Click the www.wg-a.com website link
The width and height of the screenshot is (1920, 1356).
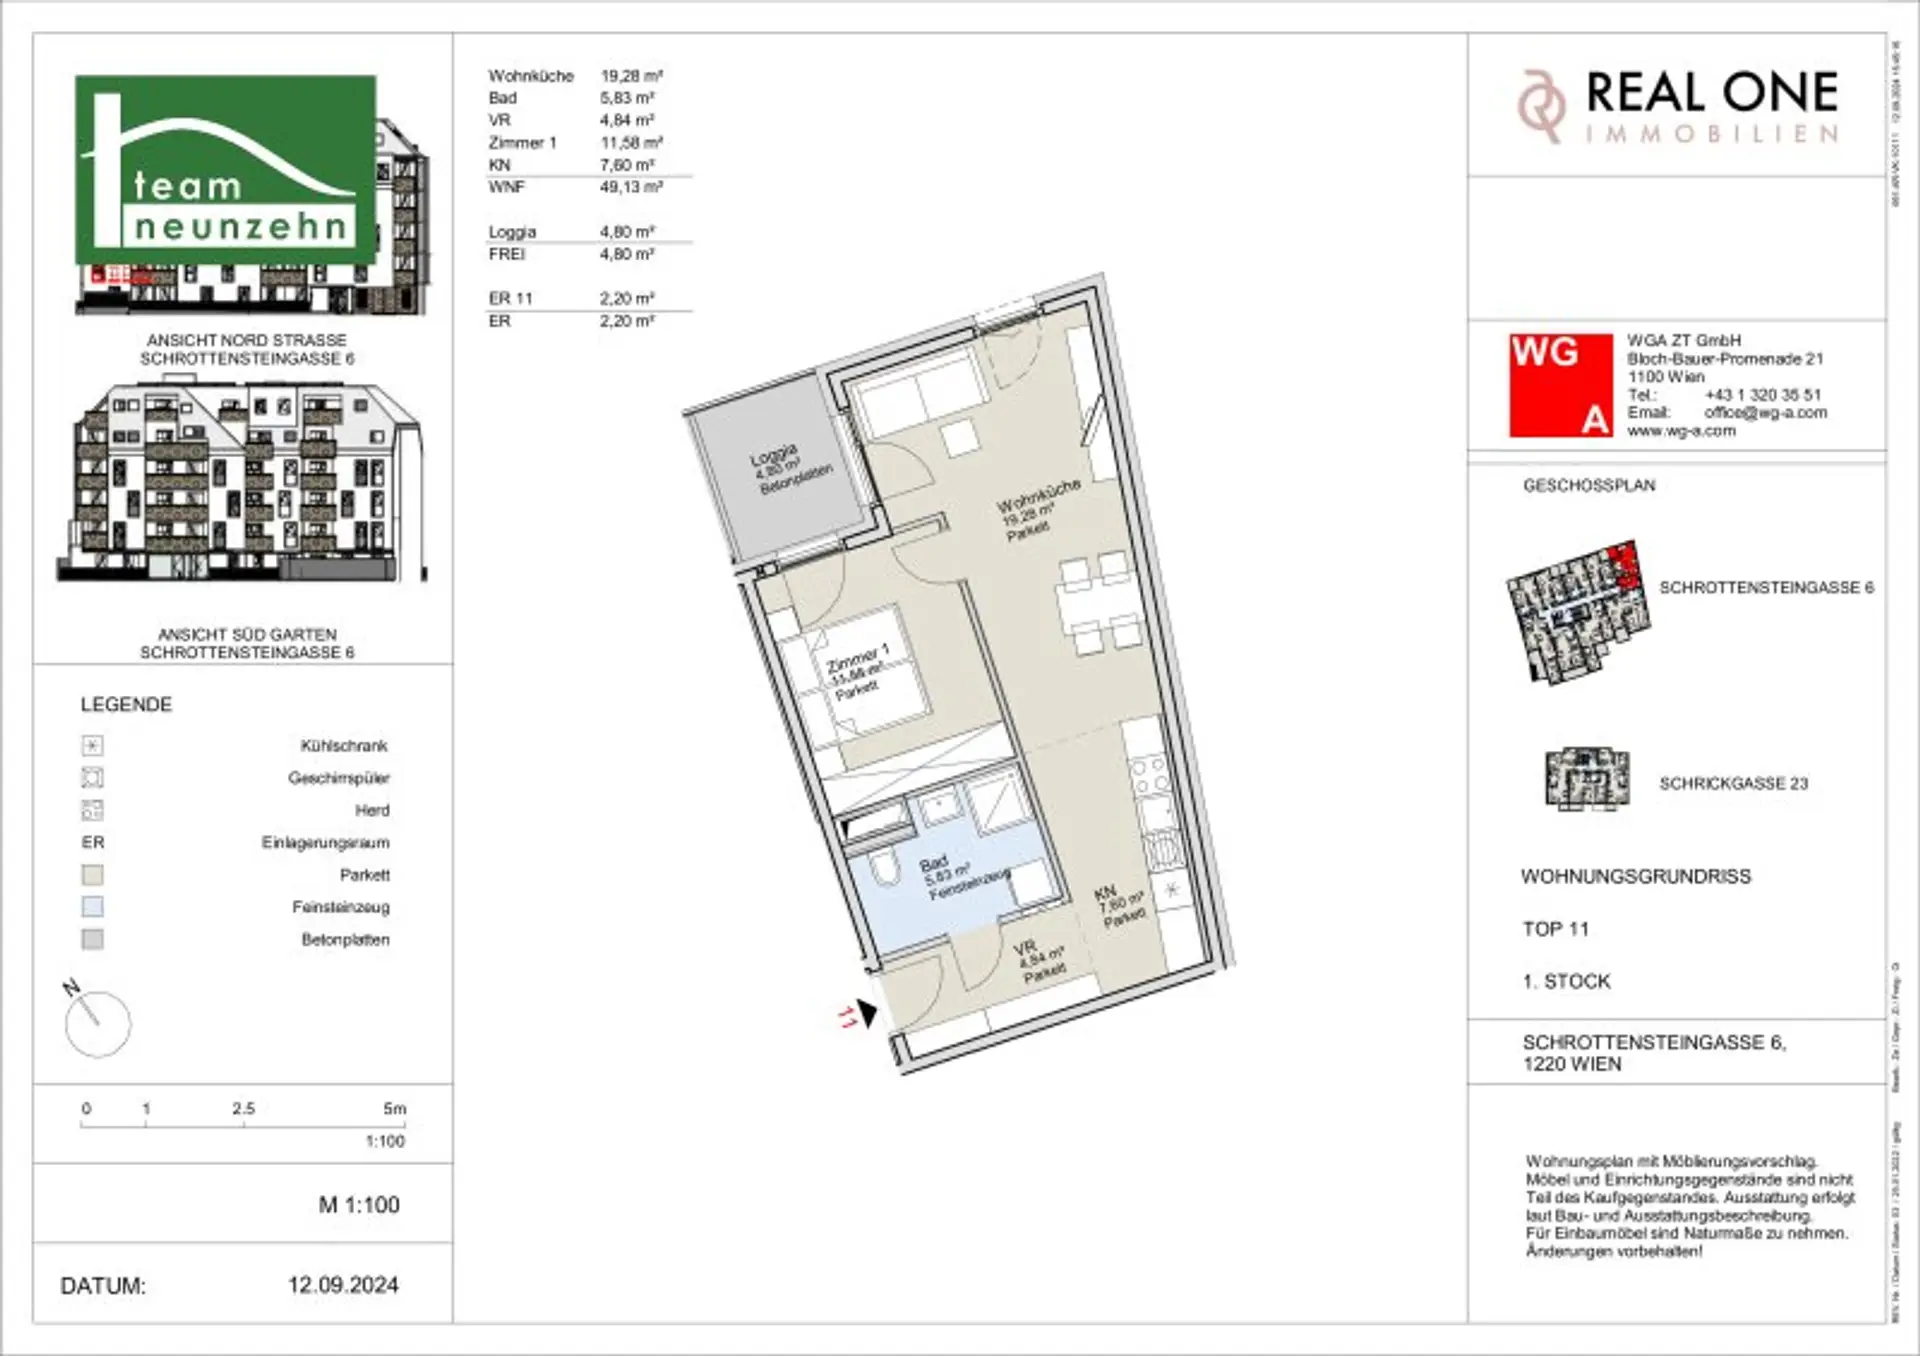(x=1681, y=431)
